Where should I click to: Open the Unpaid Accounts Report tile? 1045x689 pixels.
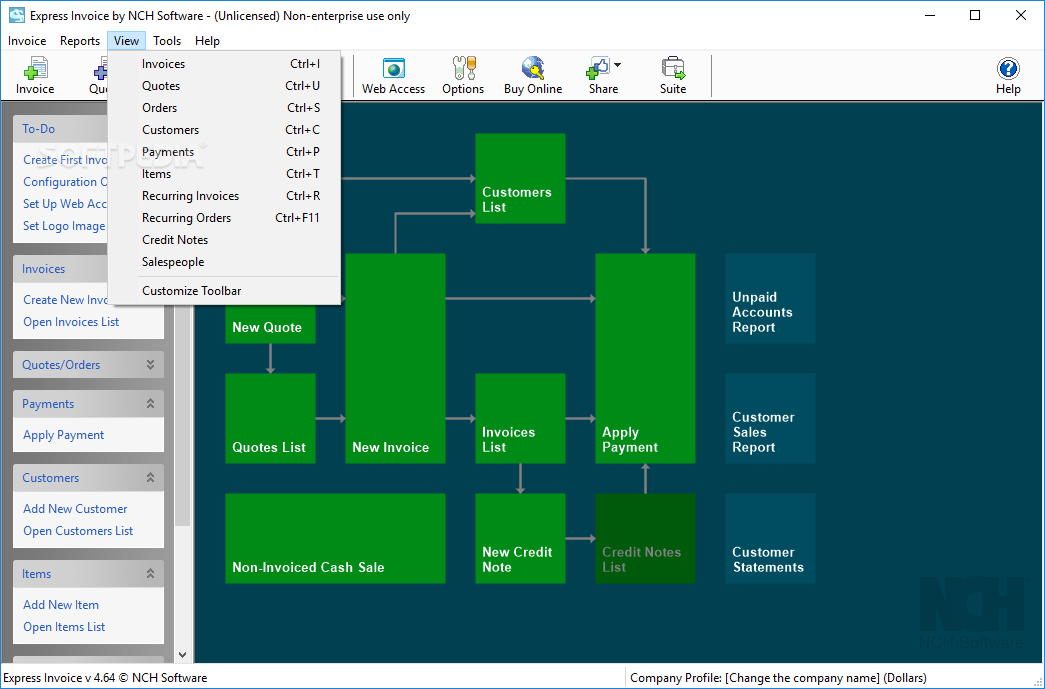point(770,299)
